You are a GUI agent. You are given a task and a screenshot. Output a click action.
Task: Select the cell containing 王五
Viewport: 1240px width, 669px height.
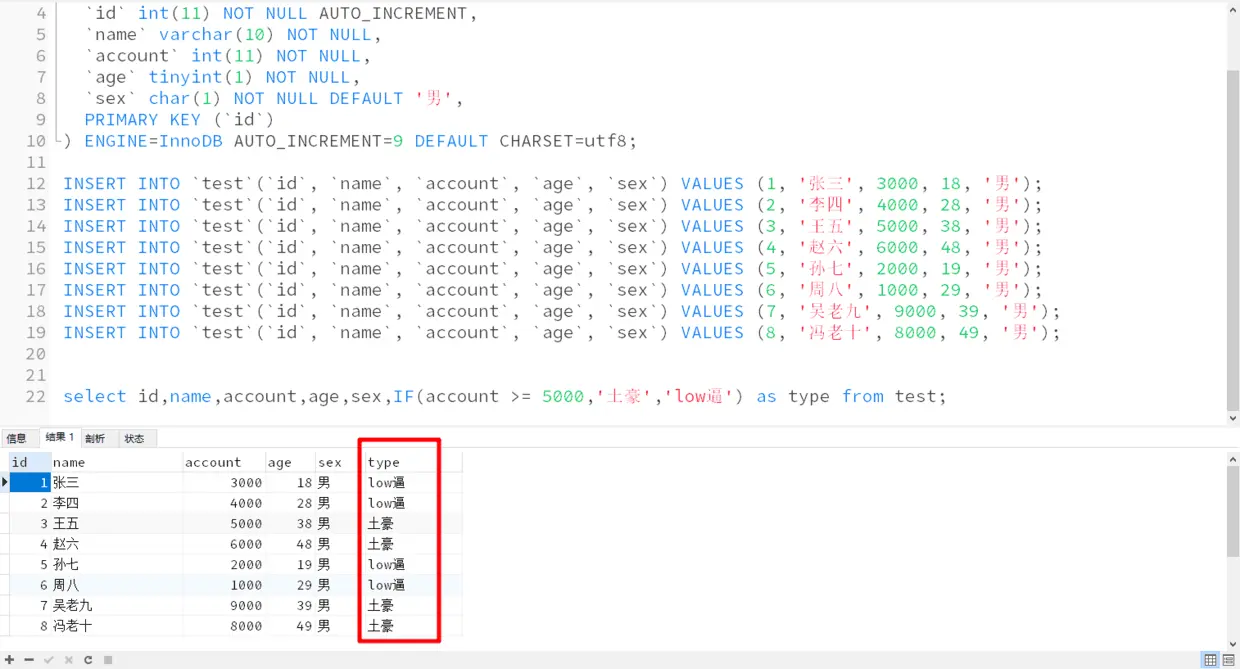pos(116,523)
